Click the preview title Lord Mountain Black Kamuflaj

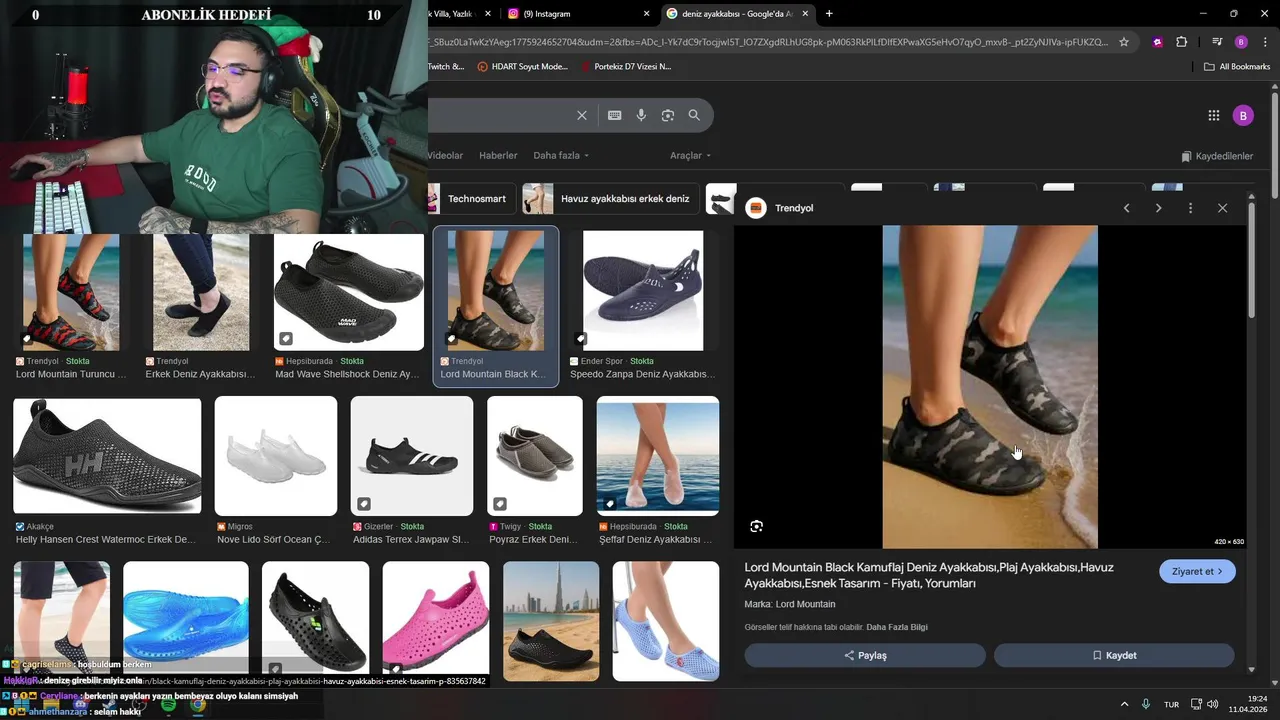click(x=929, y=575)
